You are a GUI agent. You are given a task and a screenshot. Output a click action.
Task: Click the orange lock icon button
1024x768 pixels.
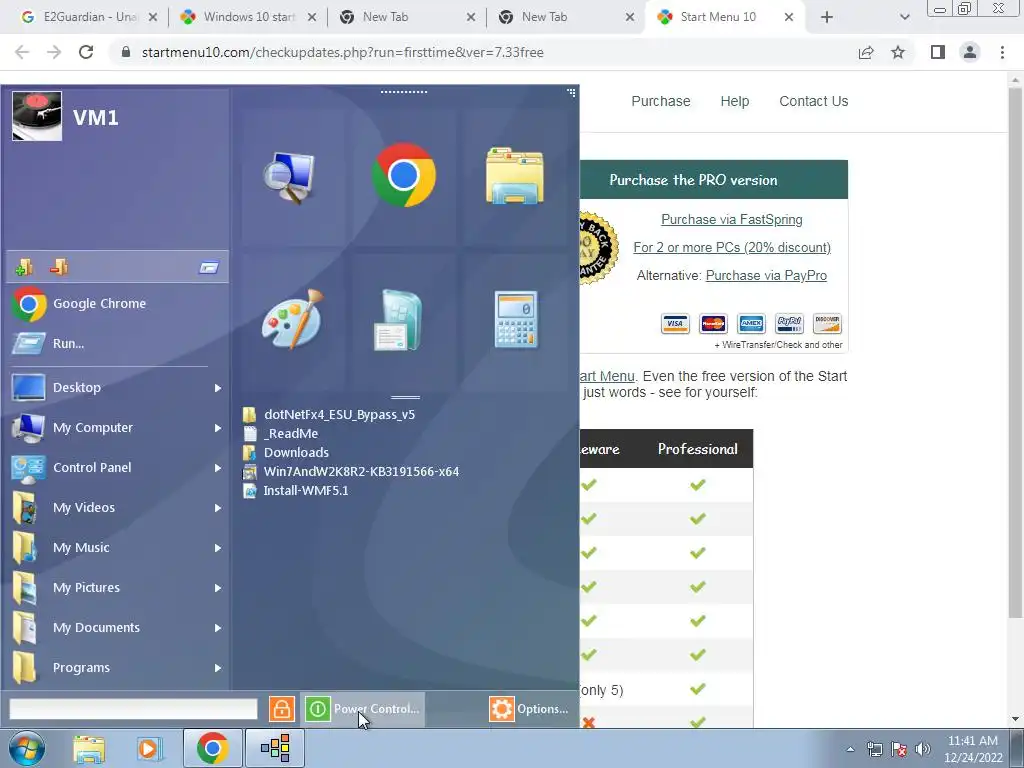coord(281,709)
